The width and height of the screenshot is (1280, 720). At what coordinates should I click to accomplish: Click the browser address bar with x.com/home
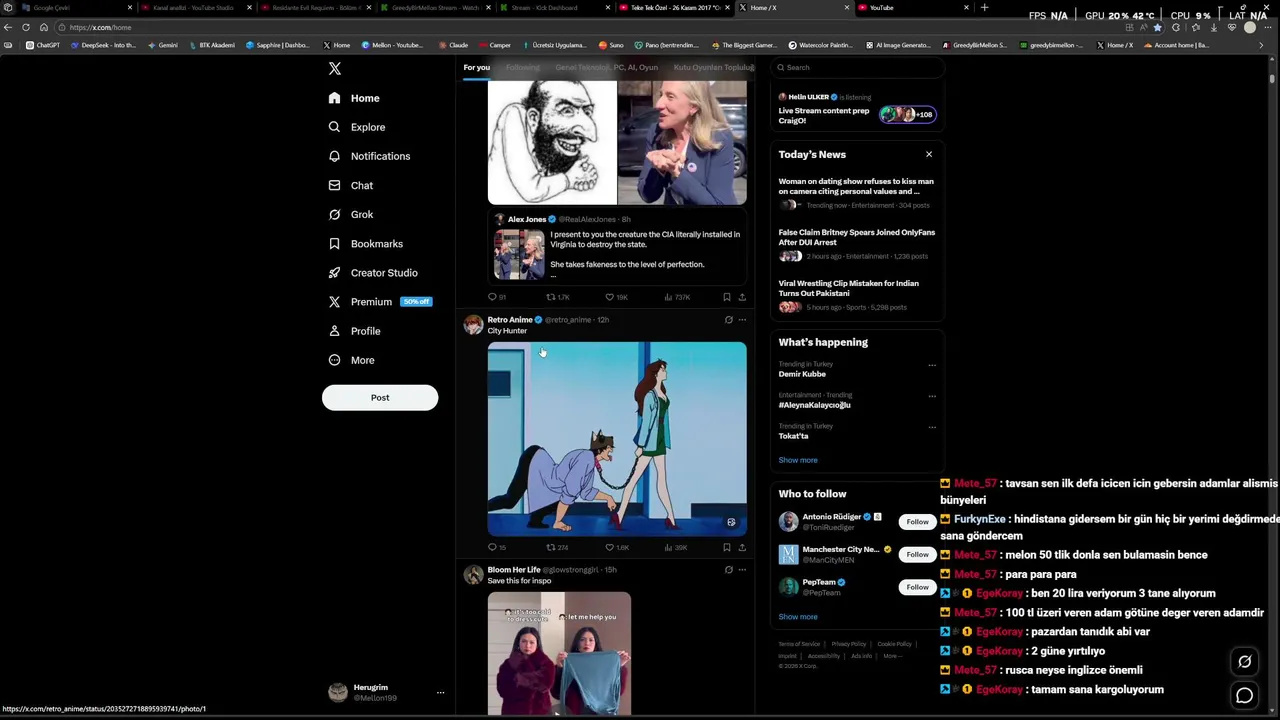[590, 27]
